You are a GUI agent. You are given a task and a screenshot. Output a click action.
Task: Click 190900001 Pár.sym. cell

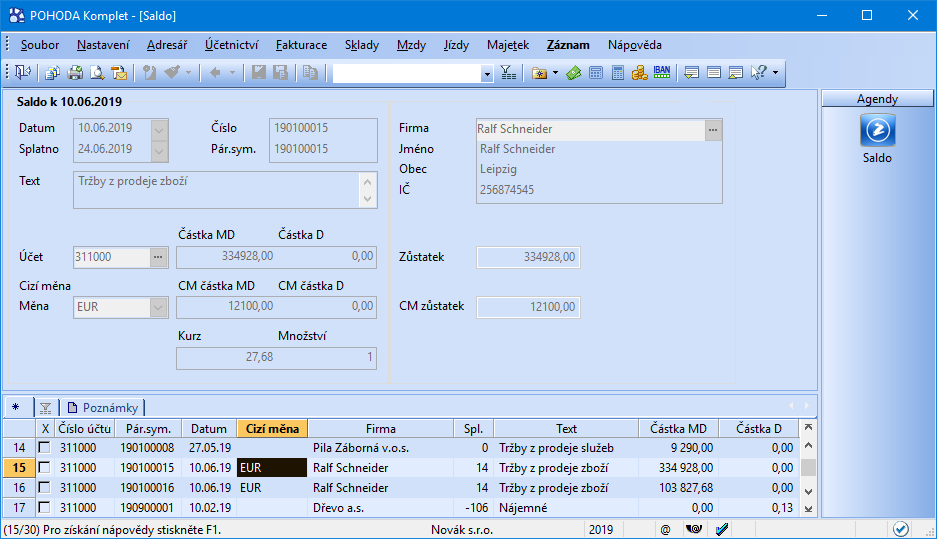point(147,507)
